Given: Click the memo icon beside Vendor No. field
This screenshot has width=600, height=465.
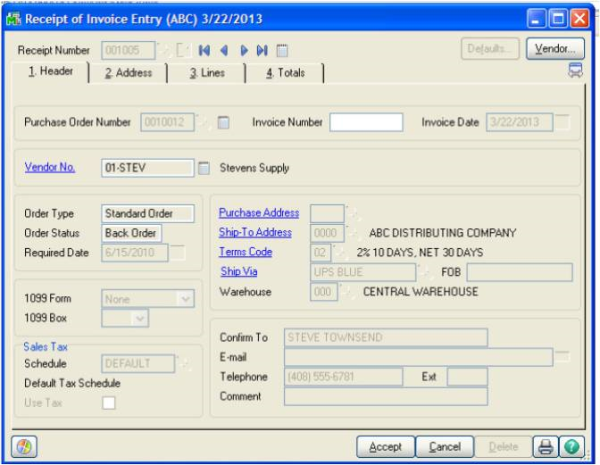Looking at the screenshot, I should pyautogui.click(x=204, y=168).
